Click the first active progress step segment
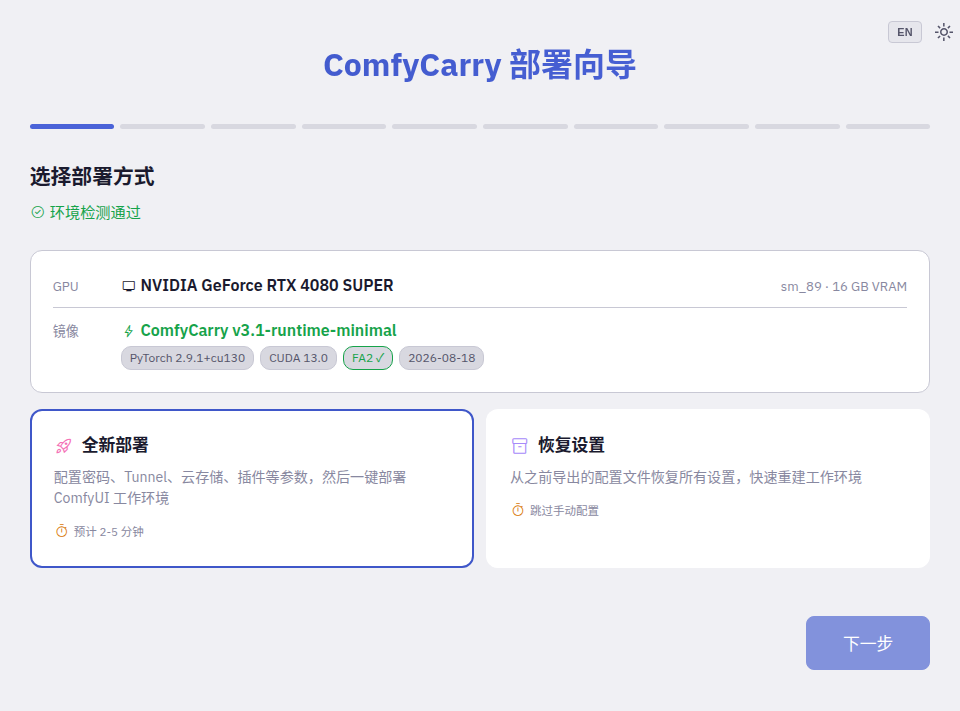 (x=72, y=127)
